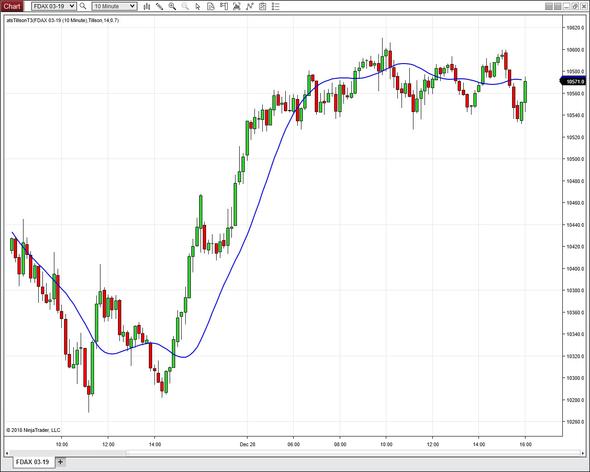Image resolution: width=590 pixels, height=472 pixels.
Task: Click the grayed-out zoom out magnifier
Action: tap(185, 6)
